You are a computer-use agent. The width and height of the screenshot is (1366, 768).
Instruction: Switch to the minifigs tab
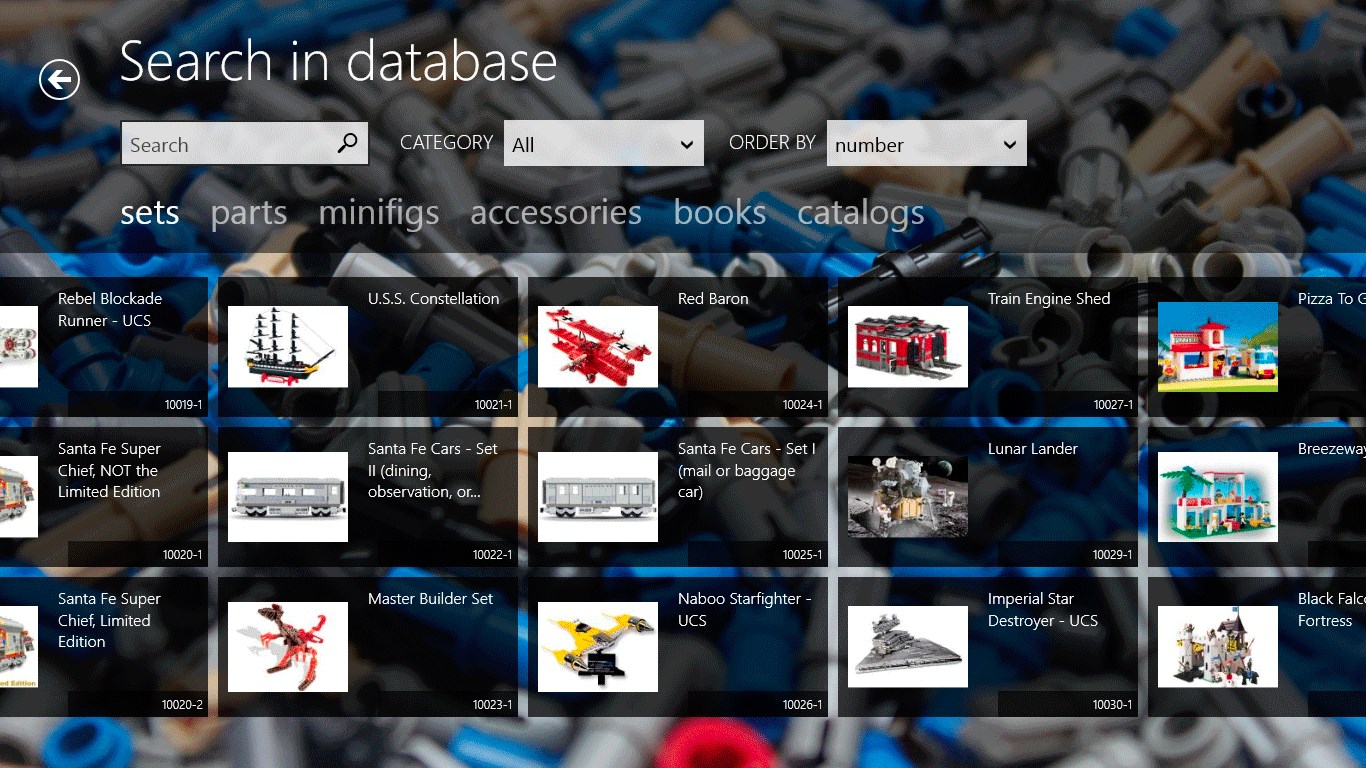click(378, 212)
